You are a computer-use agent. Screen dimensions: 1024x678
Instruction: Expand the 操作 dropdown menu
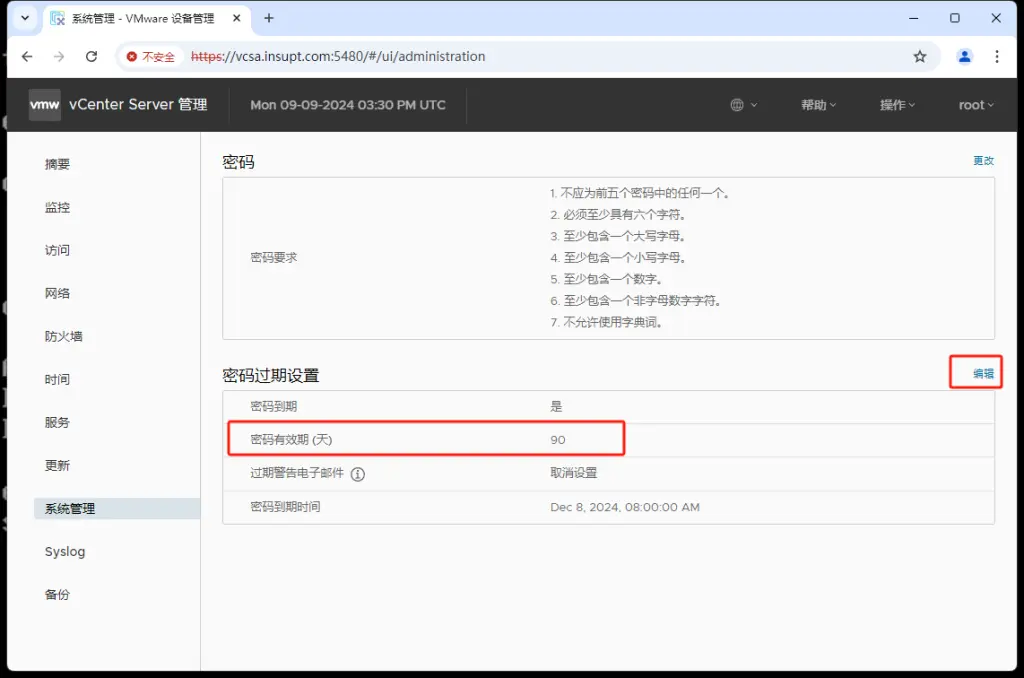[897, 105]
